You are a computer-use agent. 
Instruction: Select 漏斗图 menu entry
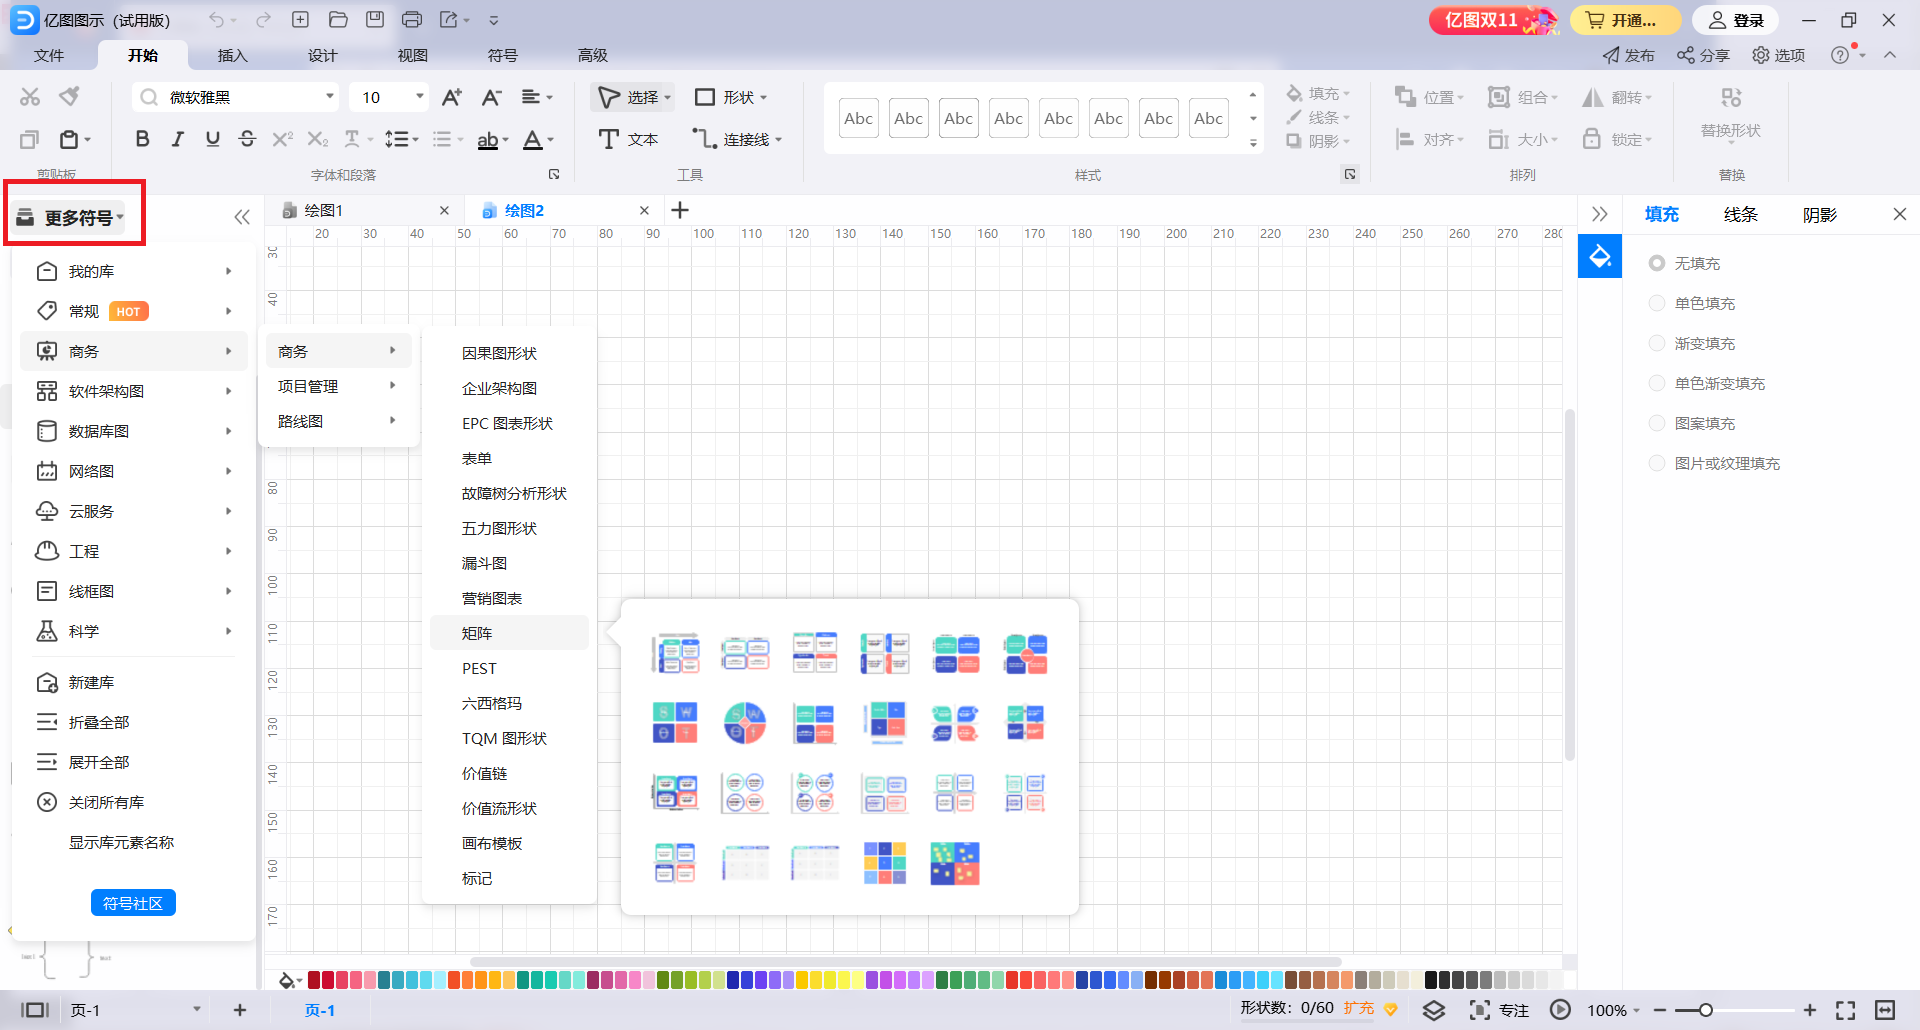coord(484,563)
